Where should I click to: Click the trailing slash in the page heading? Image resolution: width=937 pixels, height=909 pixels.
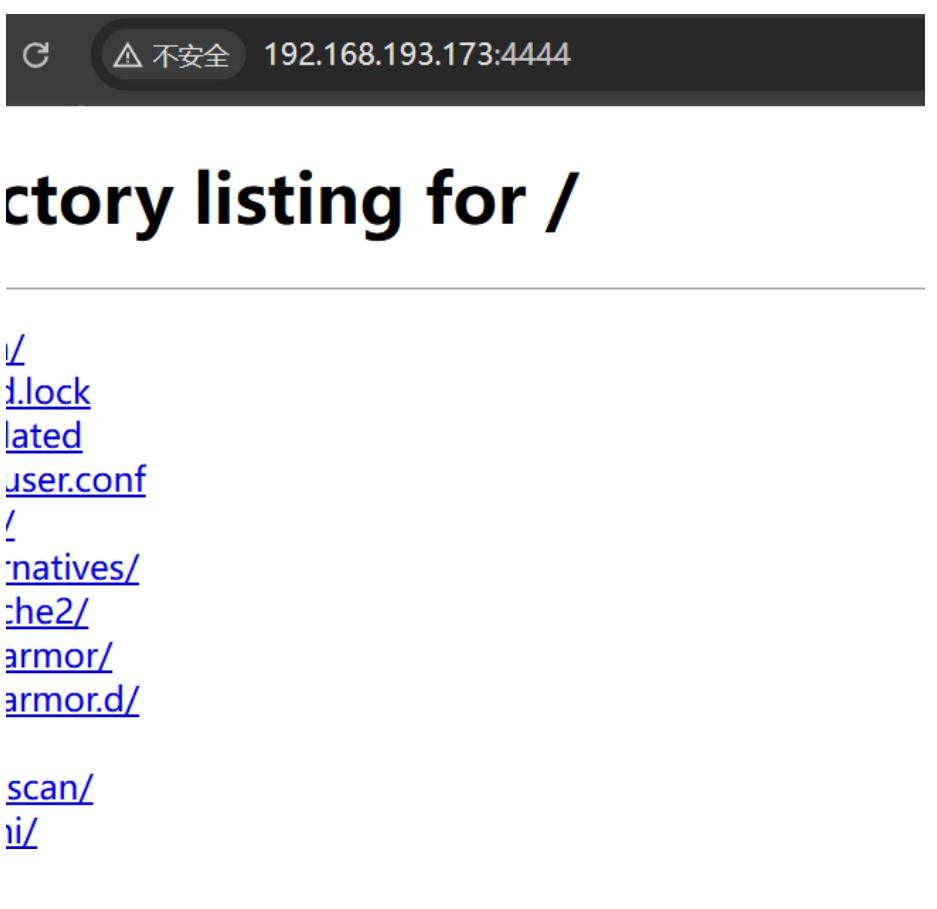click(562, 201)
